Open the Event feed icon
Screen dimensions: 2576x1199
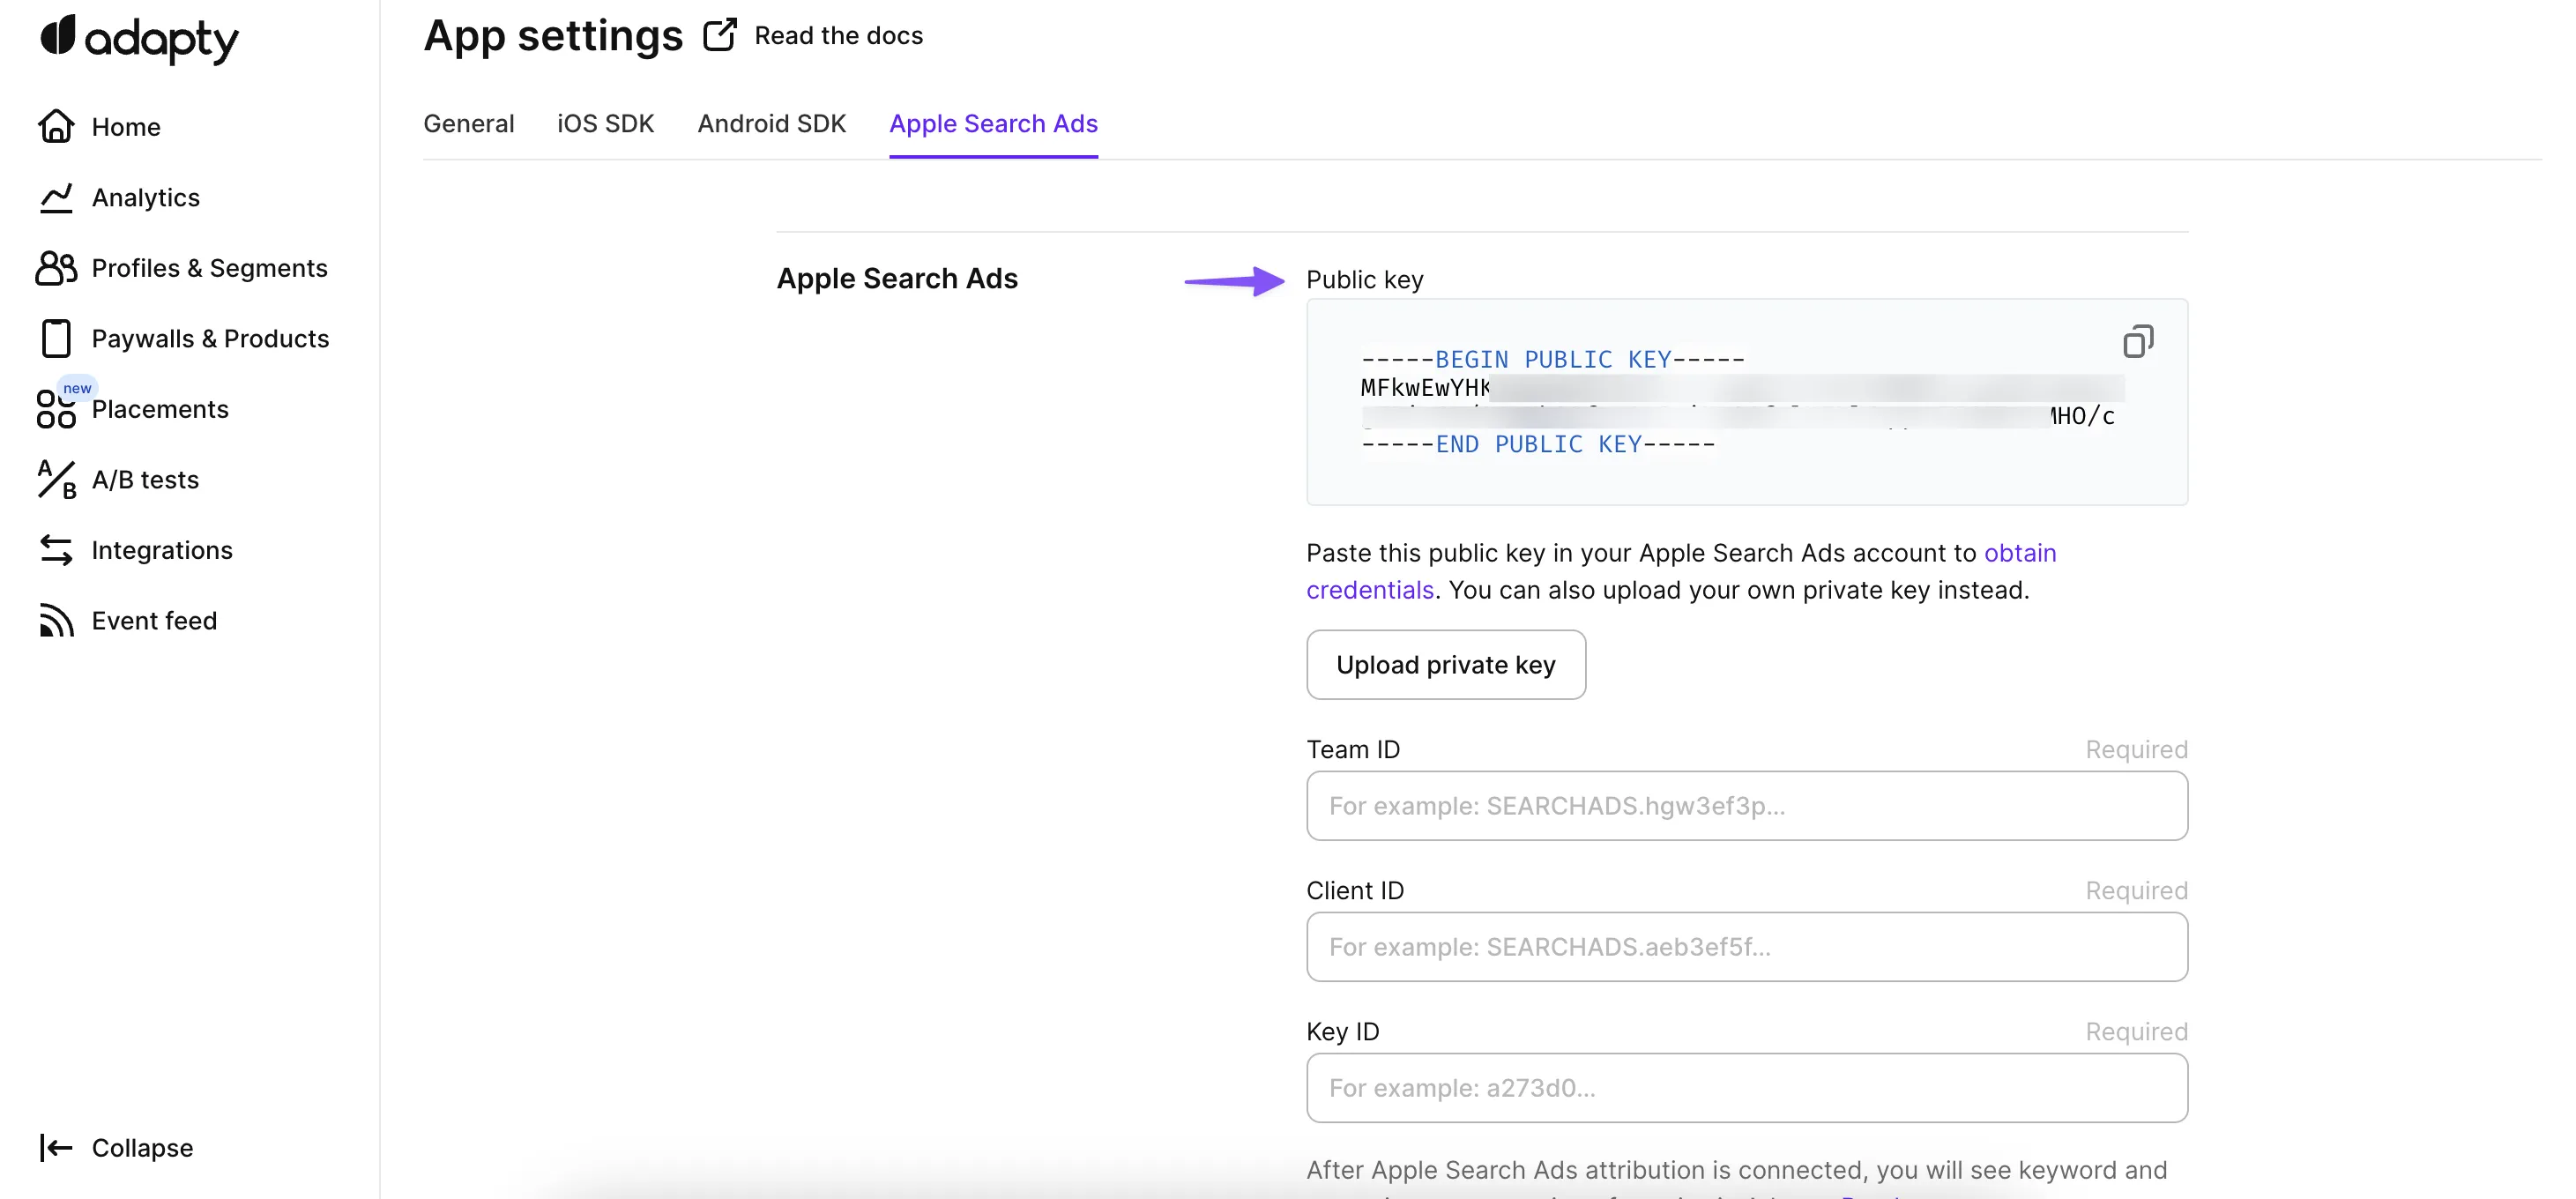pyautogui.click(x=56, y=620)
